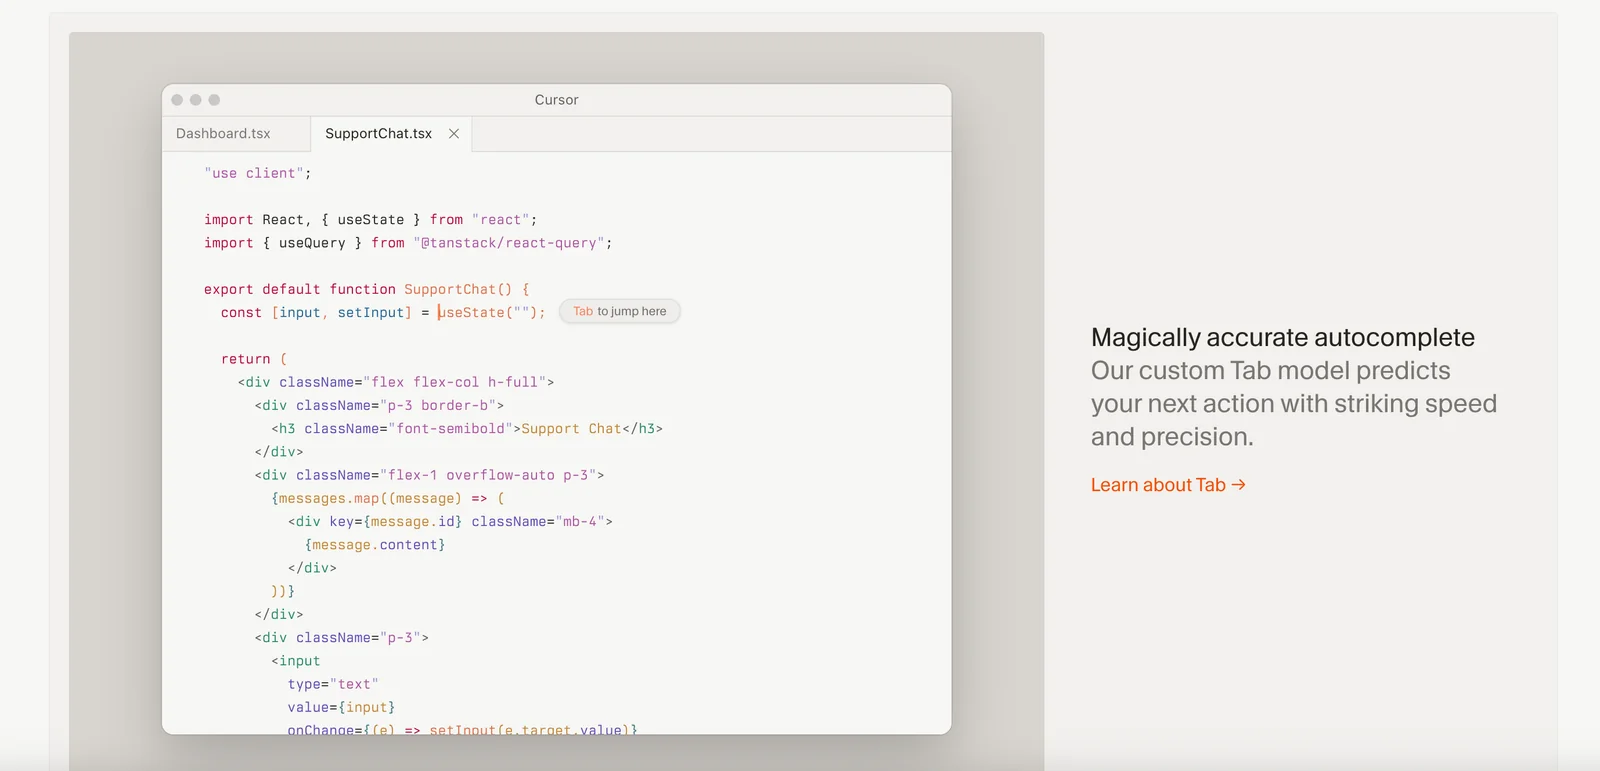This screenshot has height=771, width=1600.
Task: Click the 'Cursor' window title text
Action: point(556,100)
